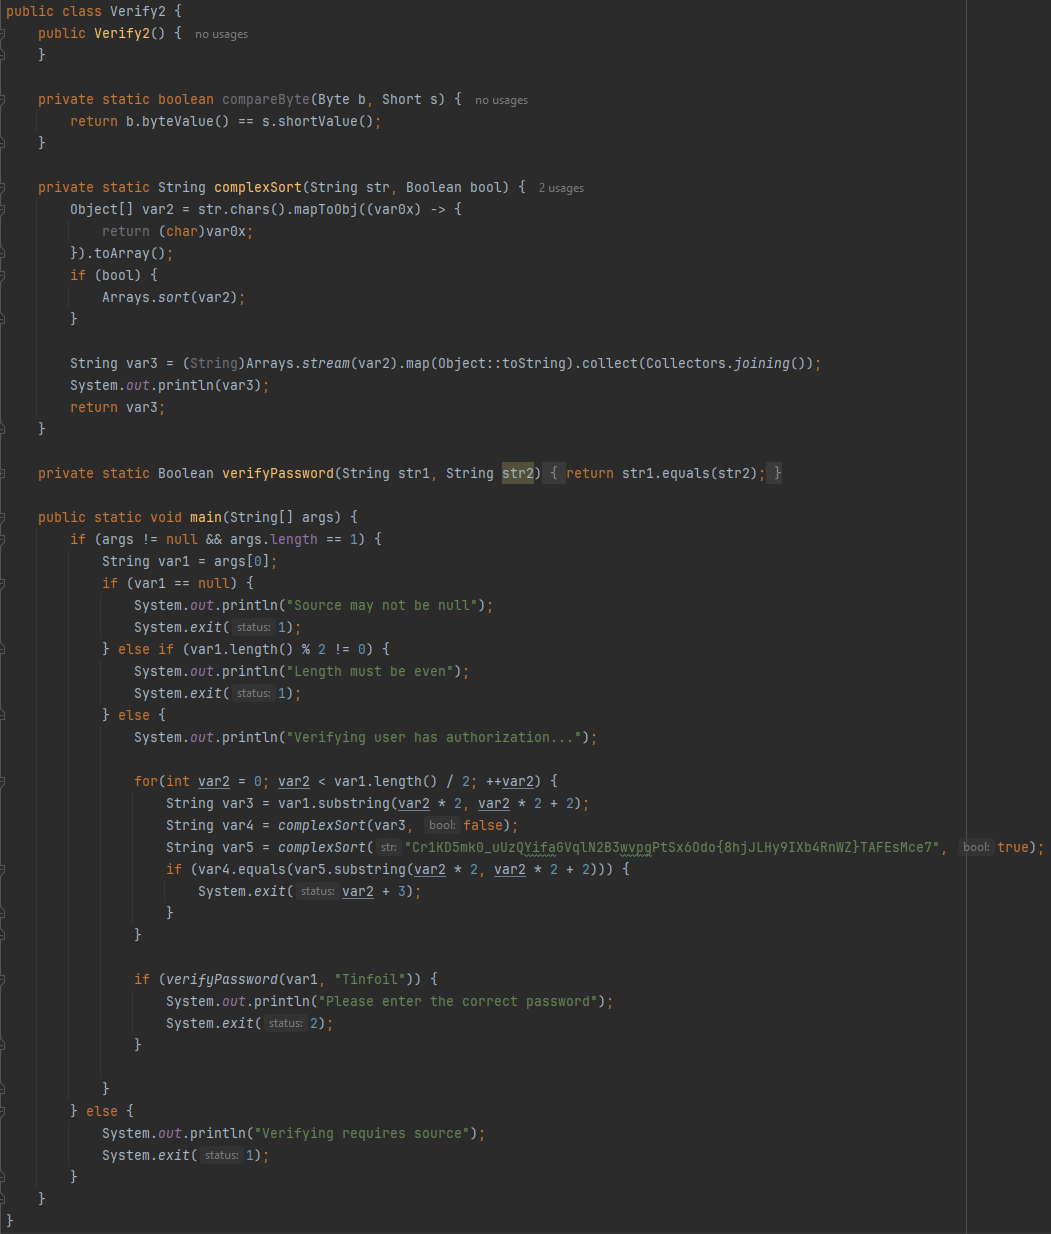Viewport: 1051px width, 1234px height.
Task: Click compareByte method name
Action: [266, 99]
